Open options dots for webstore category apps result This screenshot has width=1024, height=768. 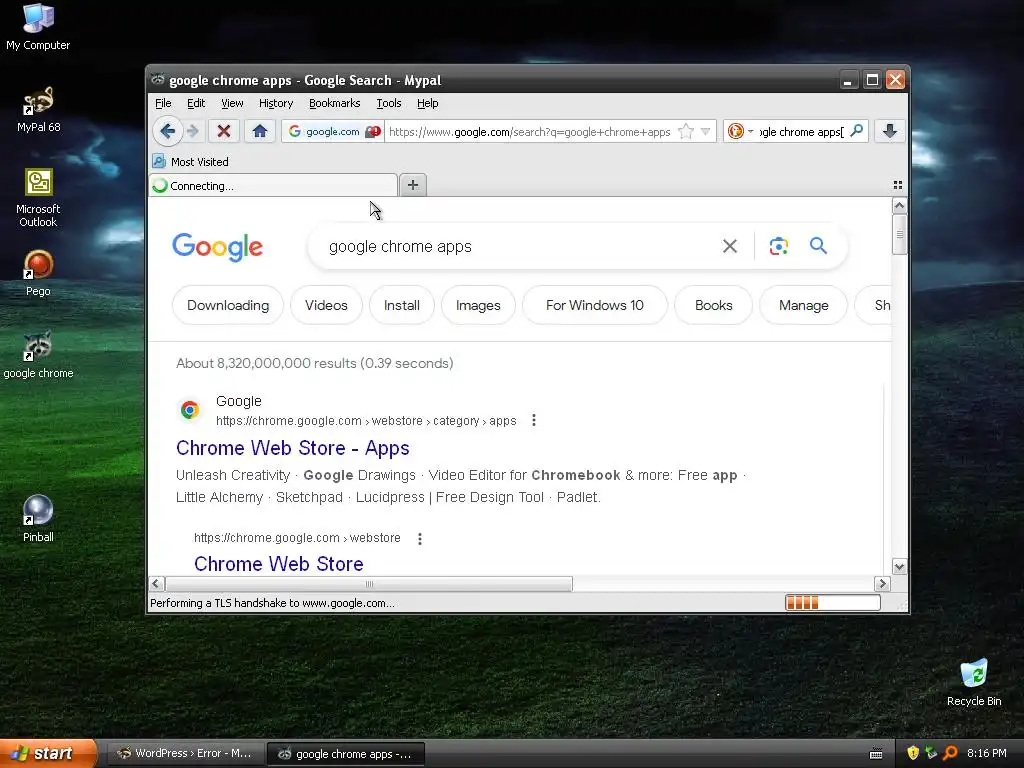tap(534, 420)
